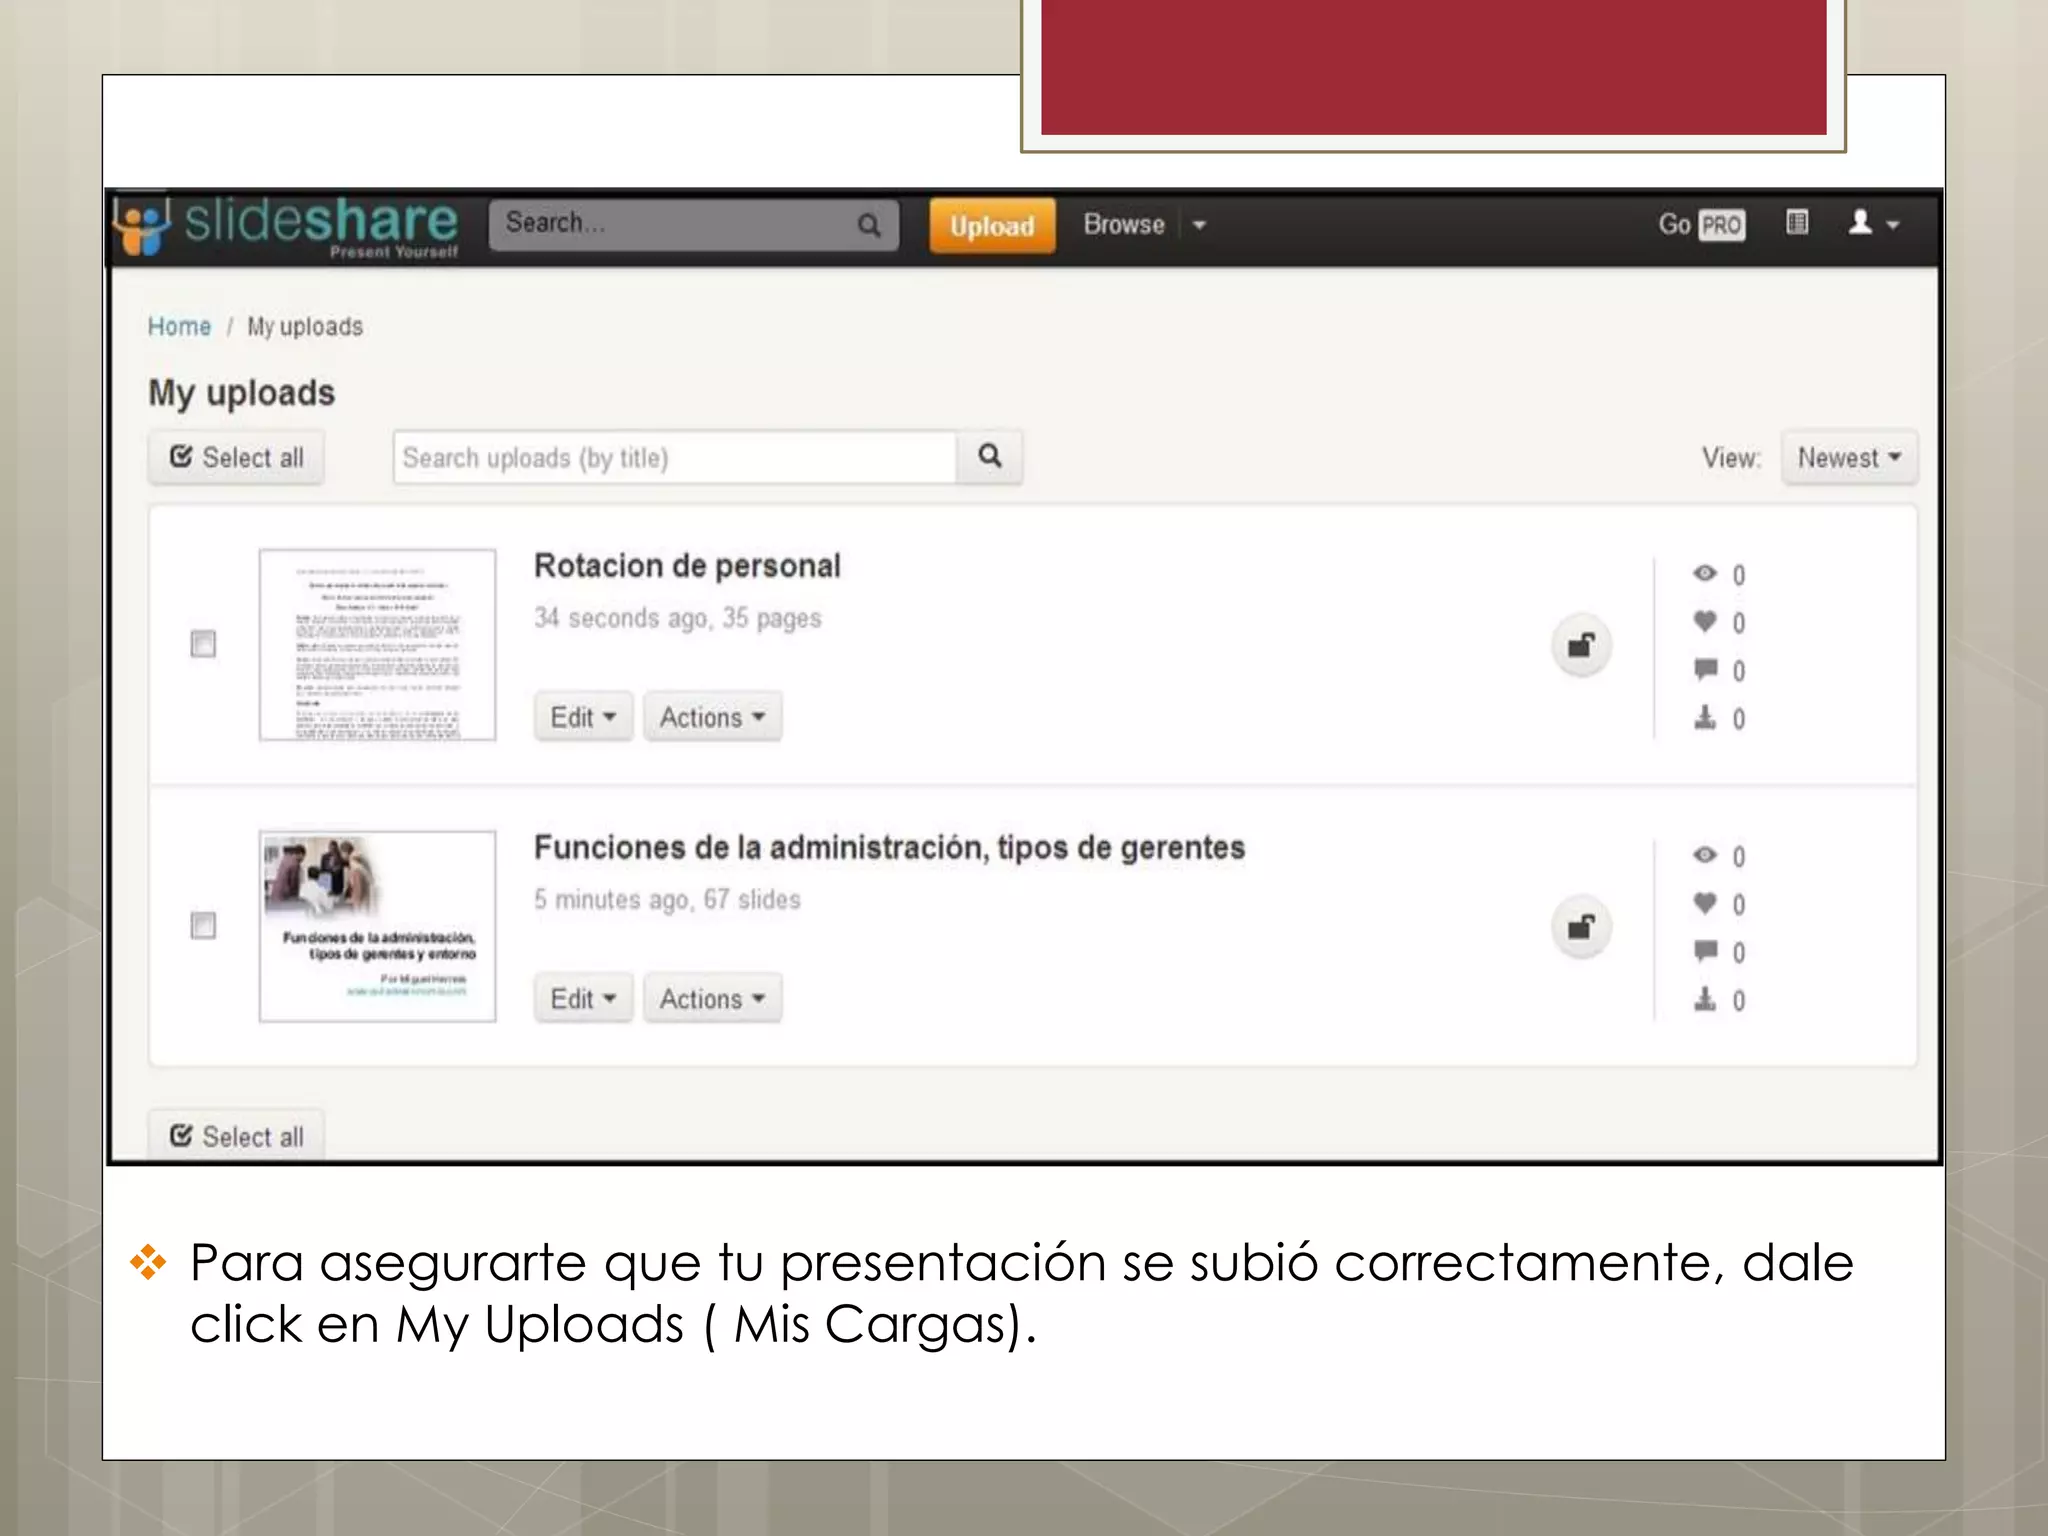The height and width of the screenshot is (1536, 2048).
Task: Click comments icon for Rotacion de personal
Action: [1705, 669]
